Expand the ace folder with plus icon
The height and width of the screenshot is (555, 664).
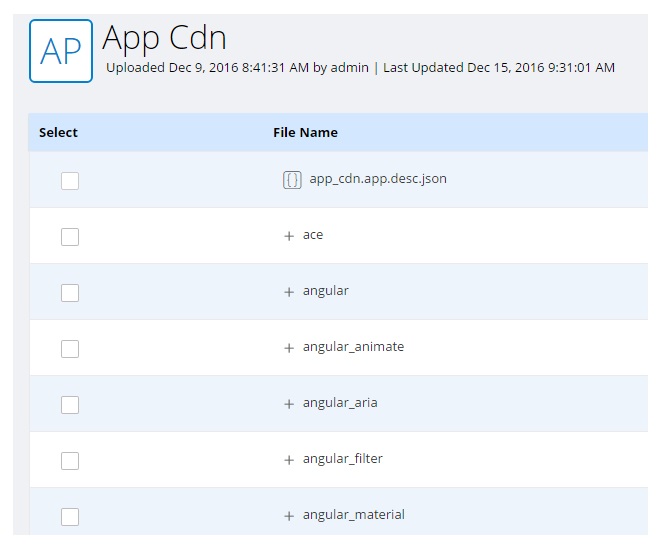click(x=289, y=236)
